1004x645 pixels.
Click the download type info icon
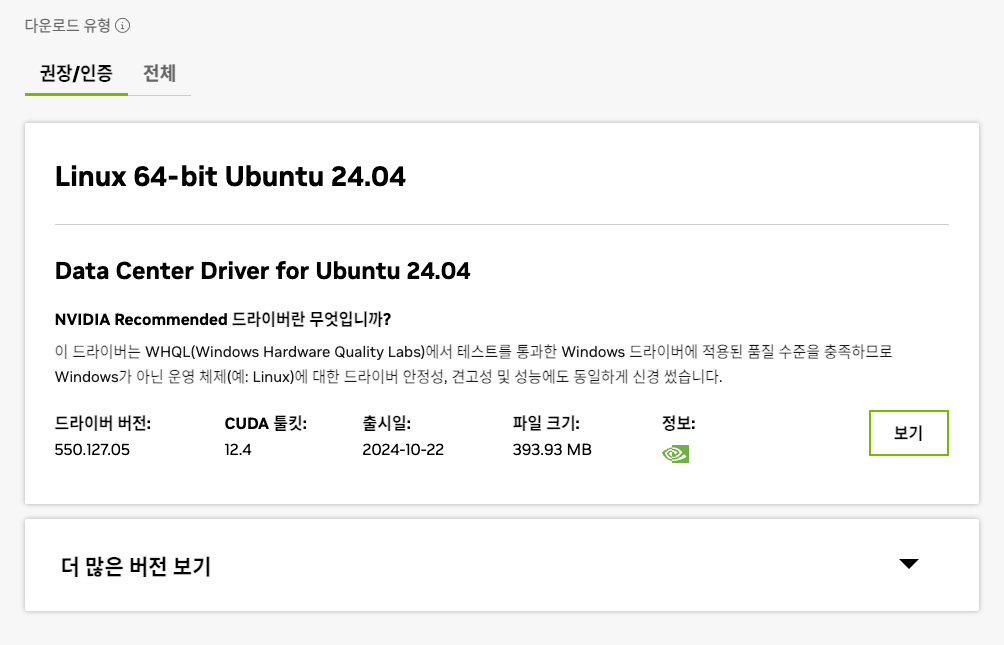pyautogui.click(x=122, y=26)
